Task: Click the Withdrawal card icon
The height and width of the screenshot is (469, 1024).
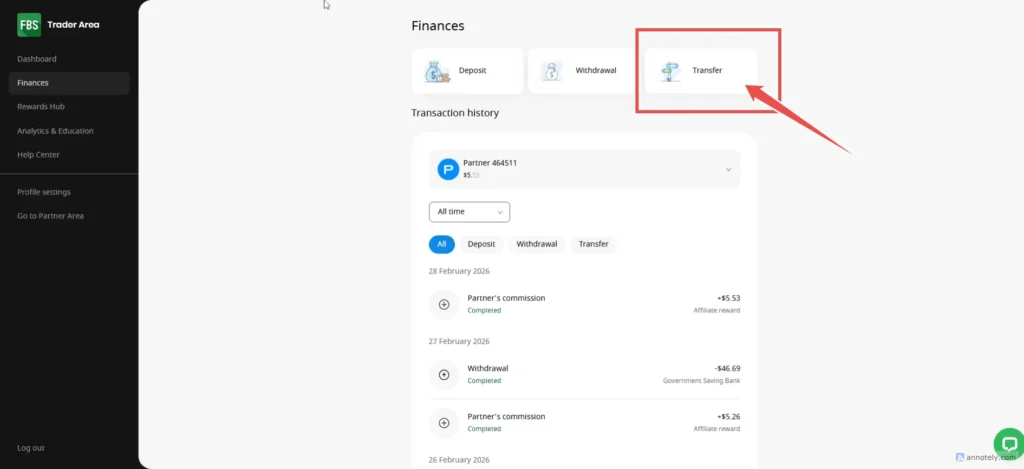Action: (x=551, y=71)
